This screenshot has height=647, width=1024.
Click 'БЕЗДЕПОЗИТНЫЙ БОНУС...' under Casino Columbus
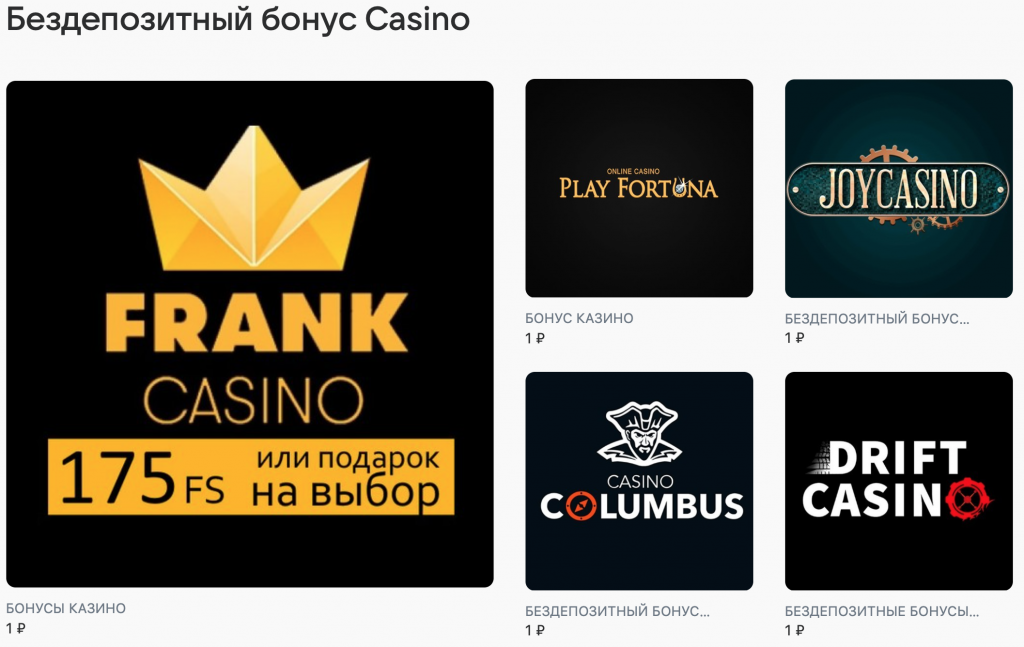point(617,611)
